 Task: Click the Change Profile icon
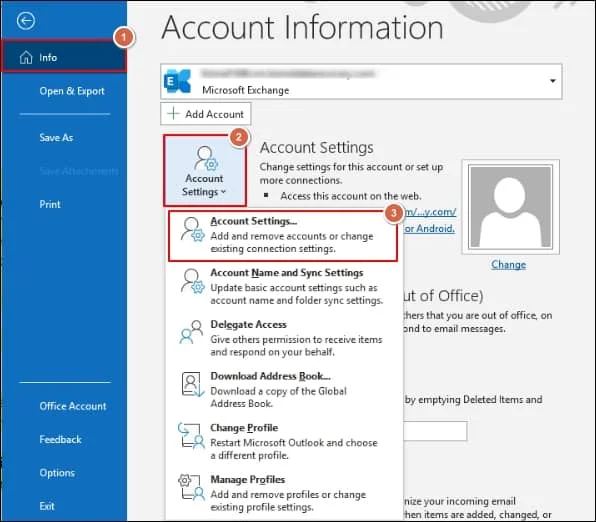pos(191,436)
